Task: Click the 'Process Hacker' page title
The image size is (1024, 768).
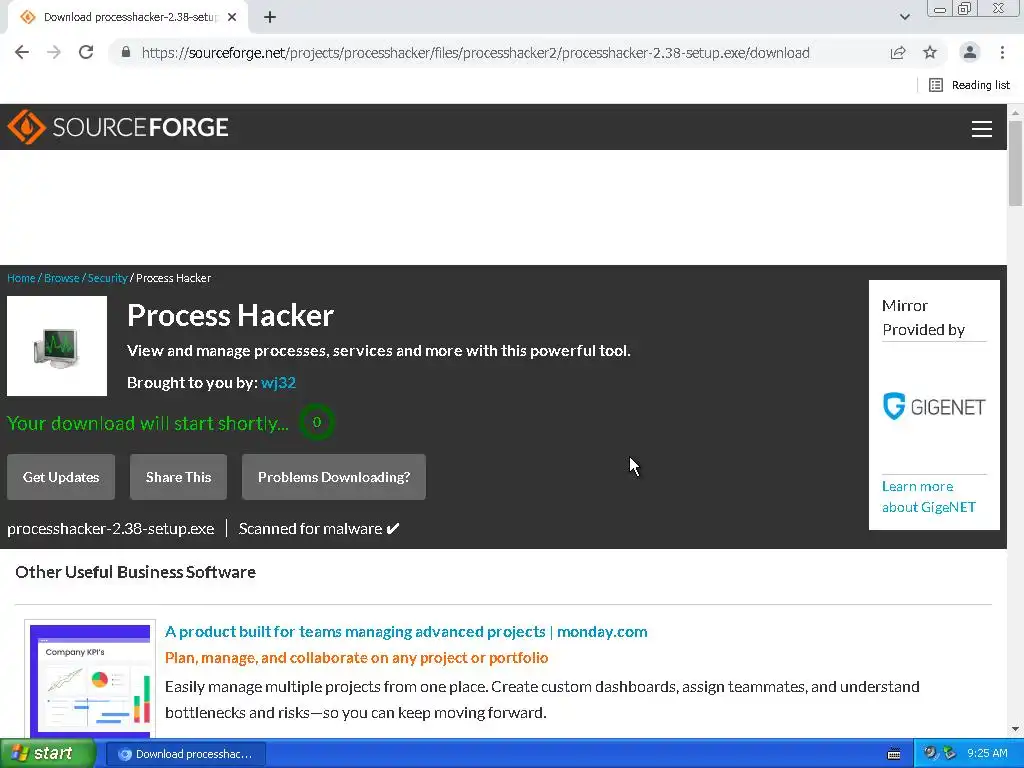Action: [231, 315]
